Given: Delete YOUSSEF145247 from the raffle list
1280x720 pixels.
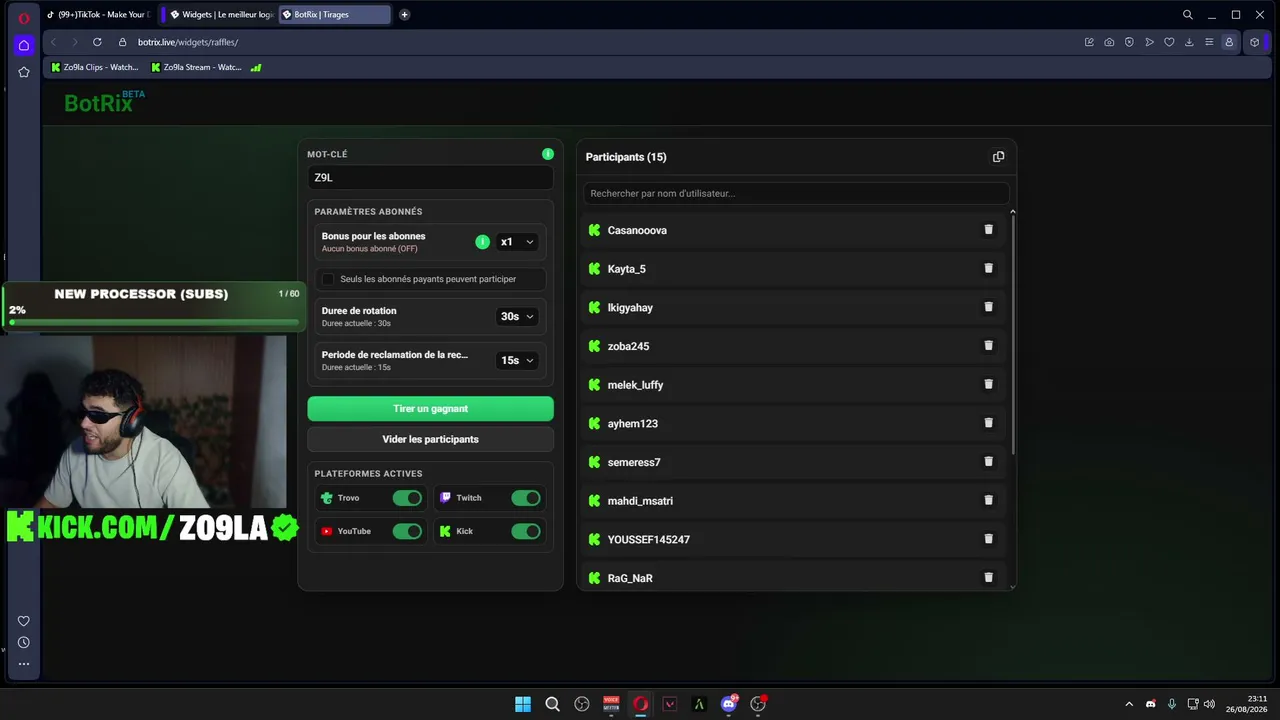Looking at the screenshot, I should pyautogui.click(x=988, y=539).
